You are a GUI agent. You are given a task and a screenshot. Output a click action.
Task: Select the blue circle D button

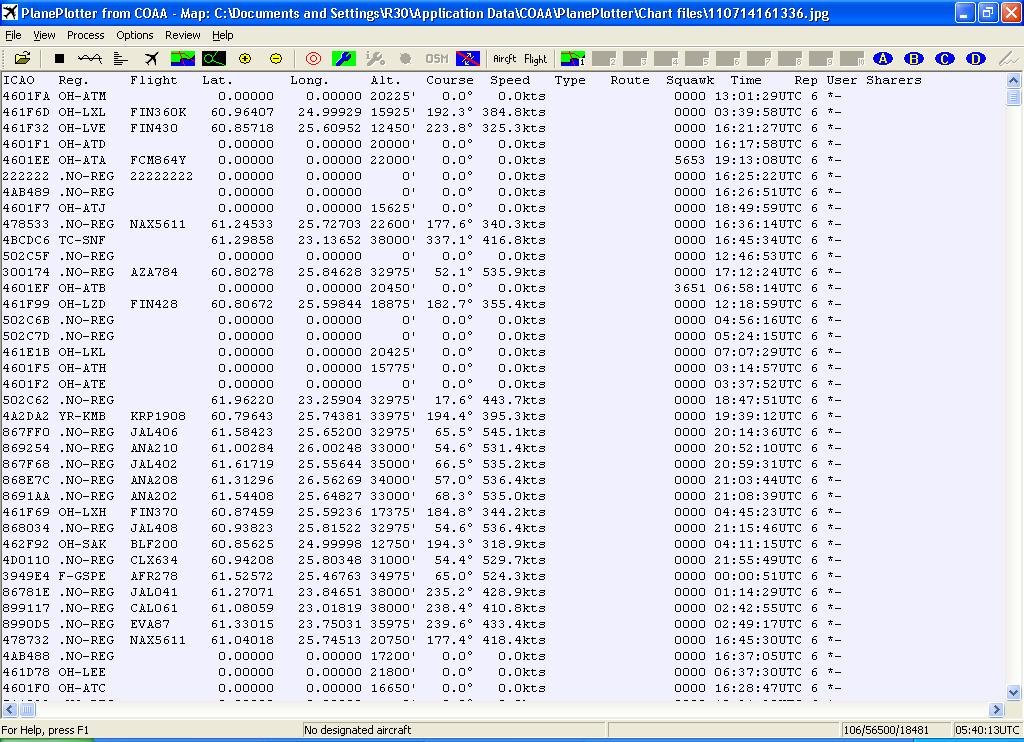[976, 59]
